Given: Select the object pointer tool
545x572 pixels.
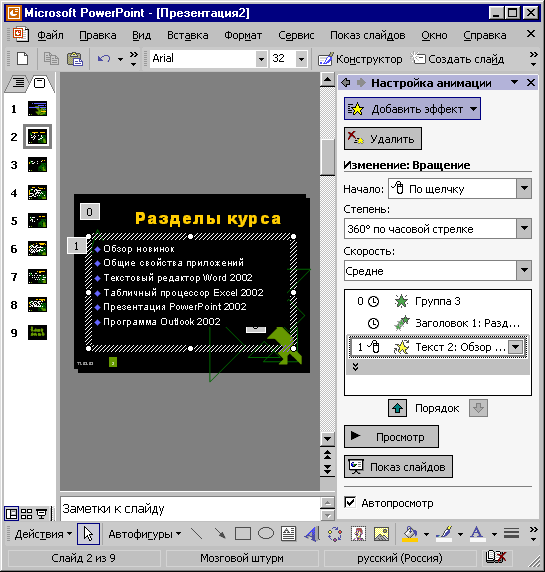Looking at the screenshot, I should pos(88,534).
